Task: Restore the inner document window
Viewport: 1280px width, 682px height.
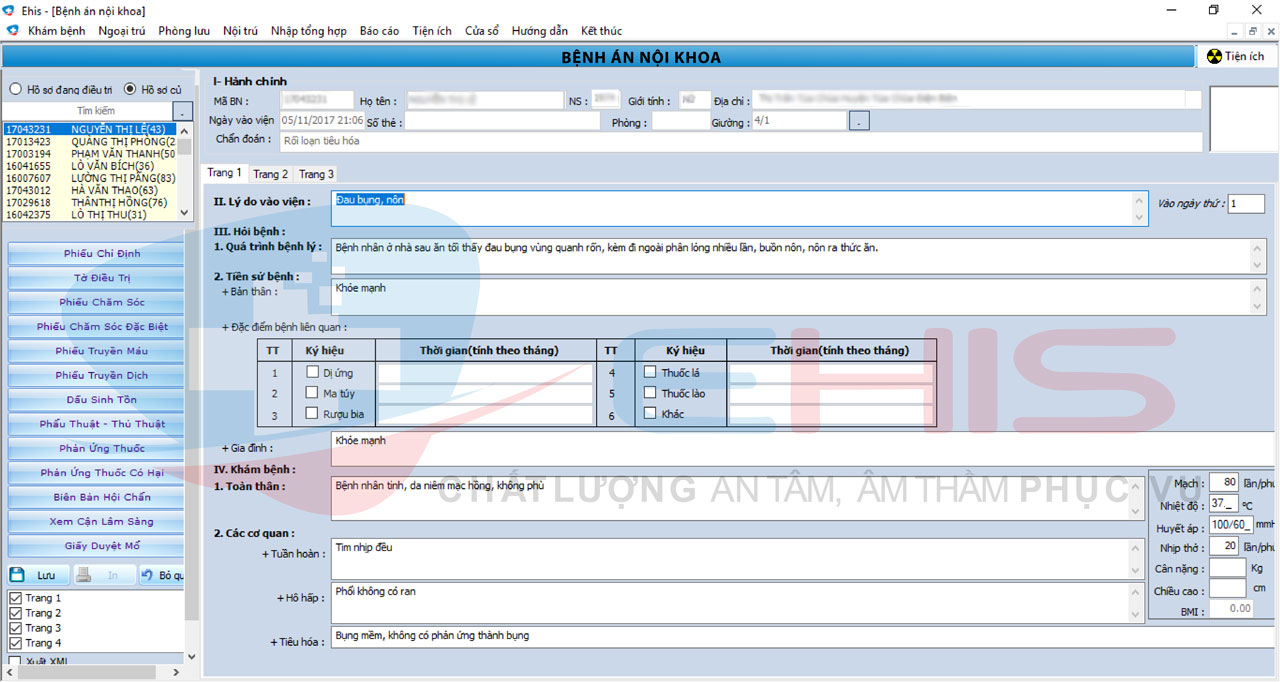Action: (x=1252, y=31)
